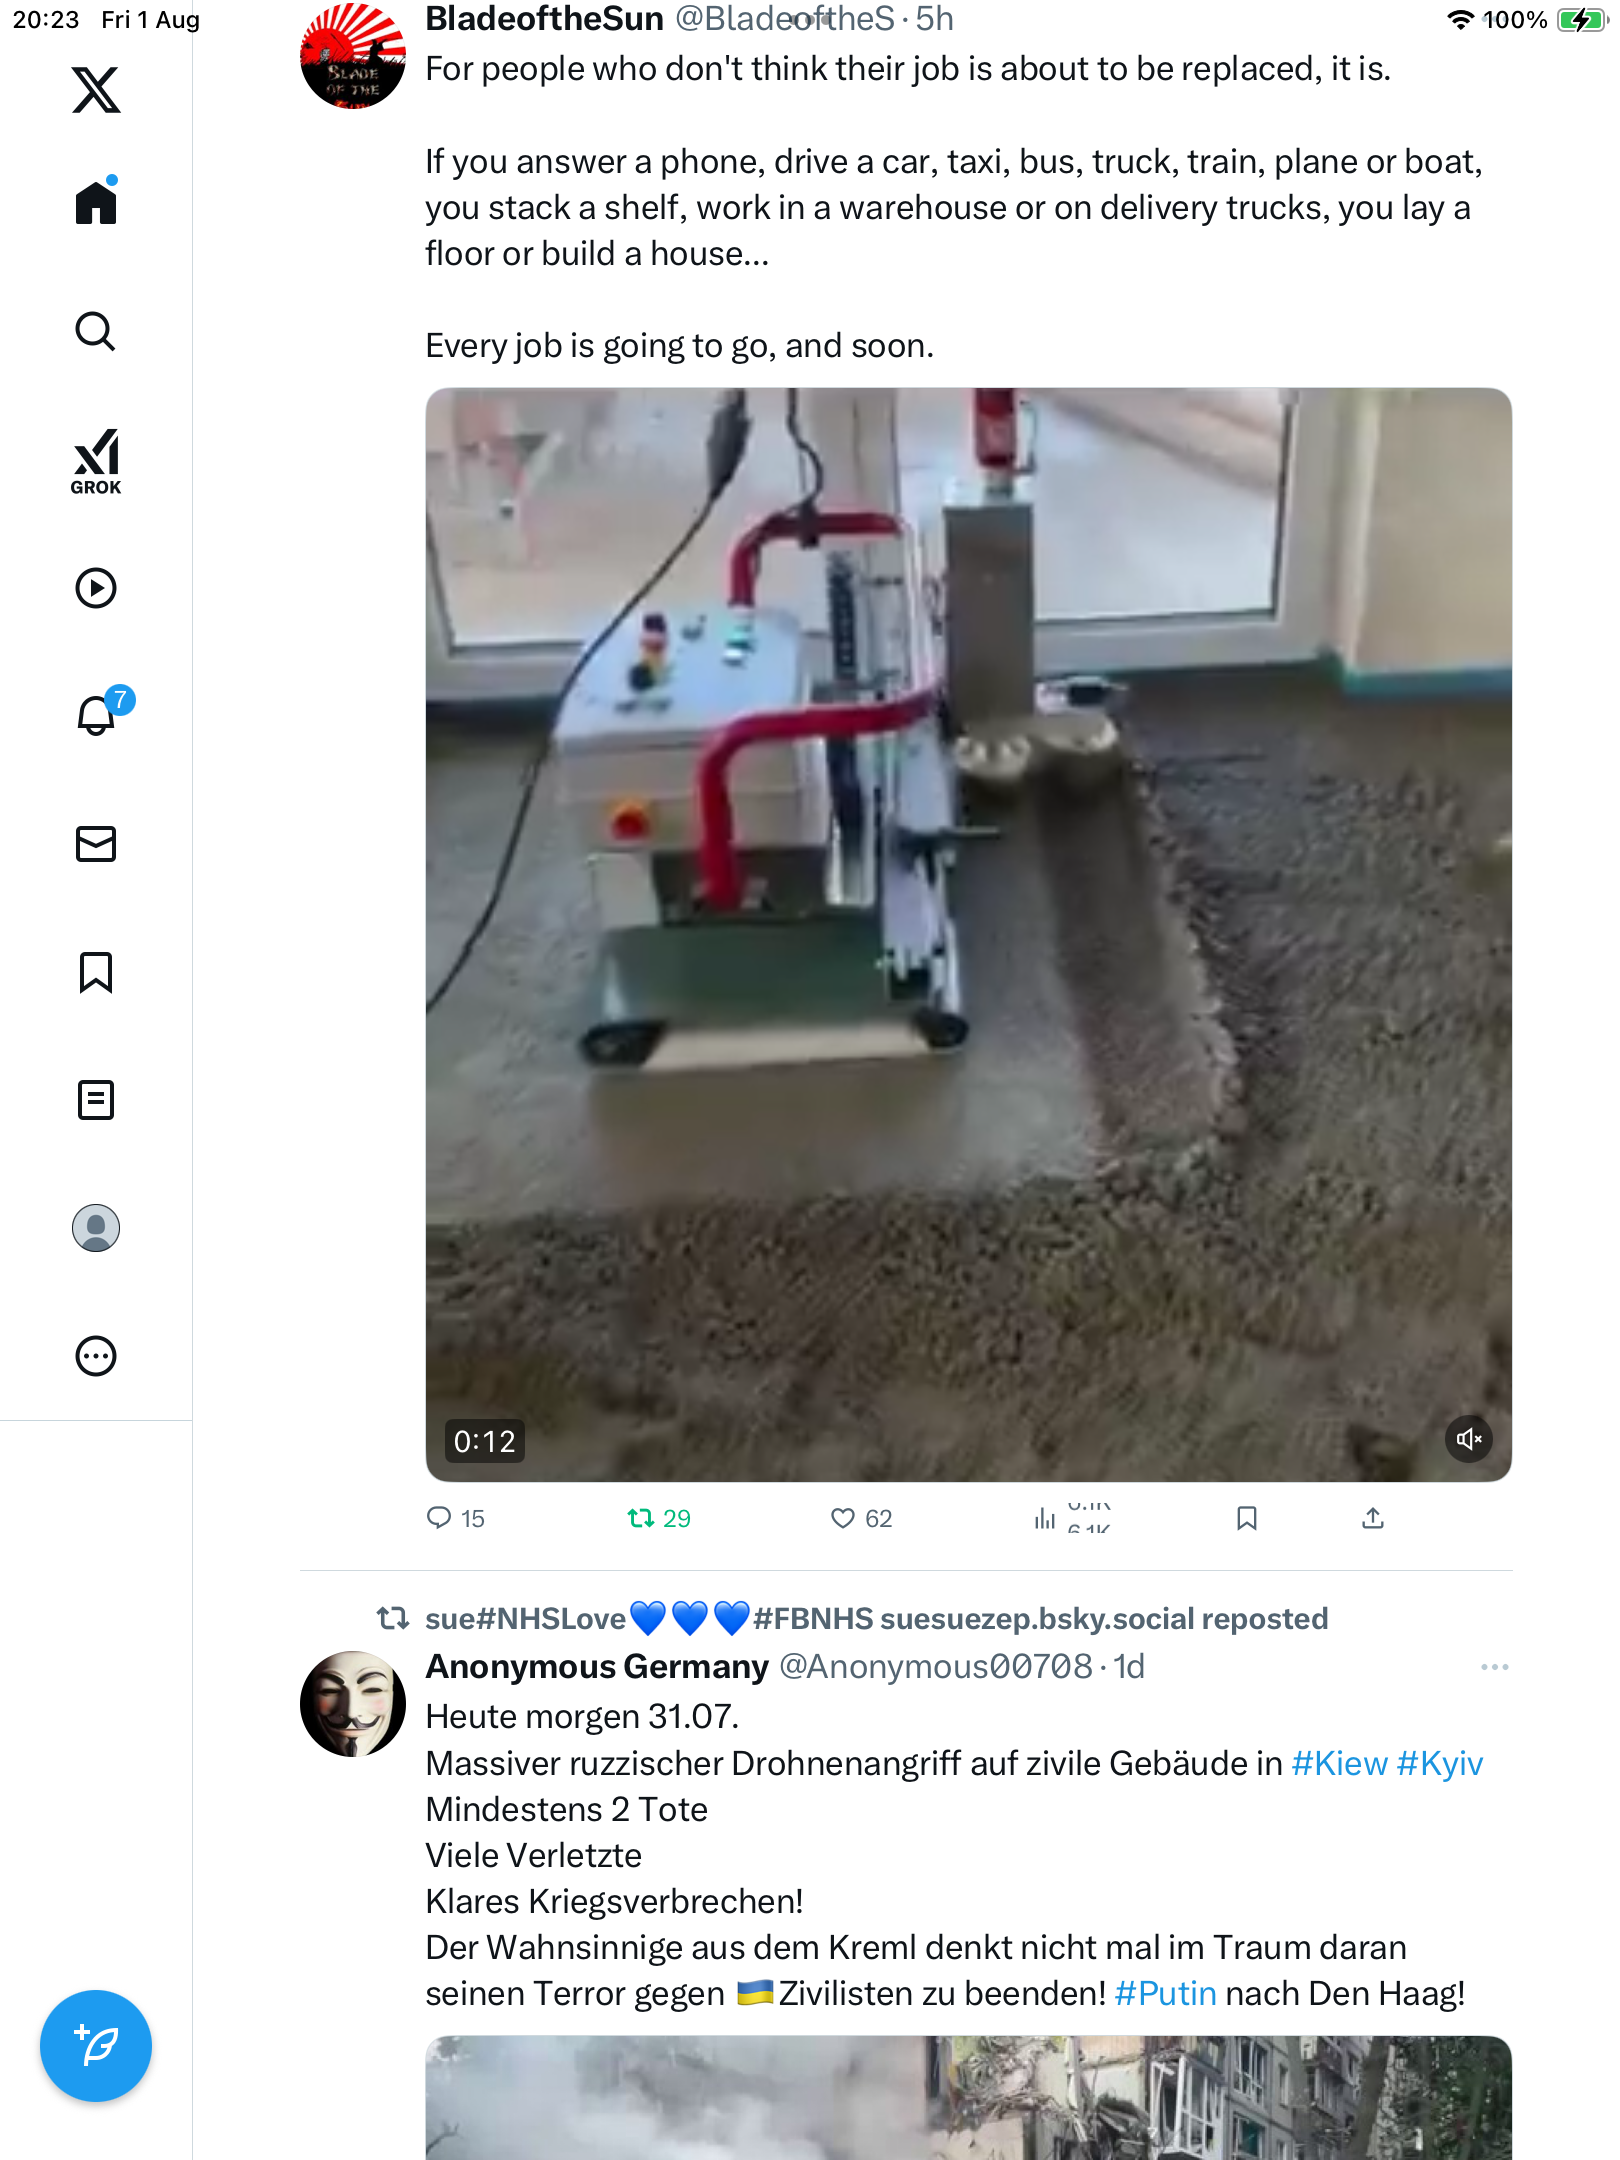Open the video tab play icon

pos(96,588)
